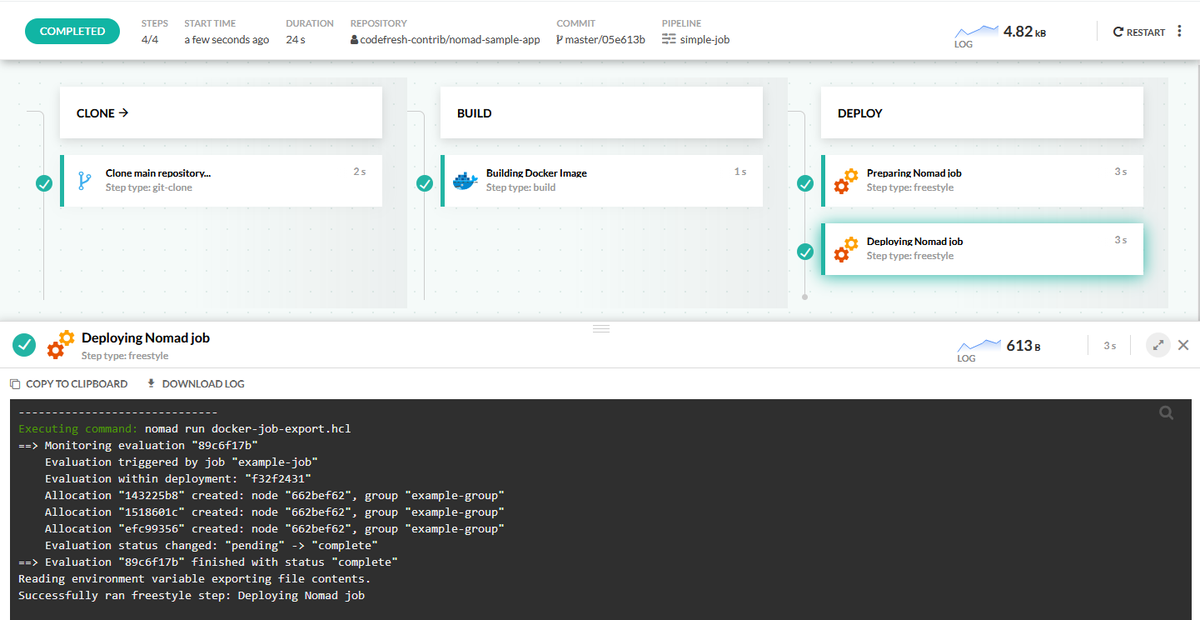Viewport: 1200px width, 620px height.
Task: Click the RESTART button
Action: (x=1139, y=32)
